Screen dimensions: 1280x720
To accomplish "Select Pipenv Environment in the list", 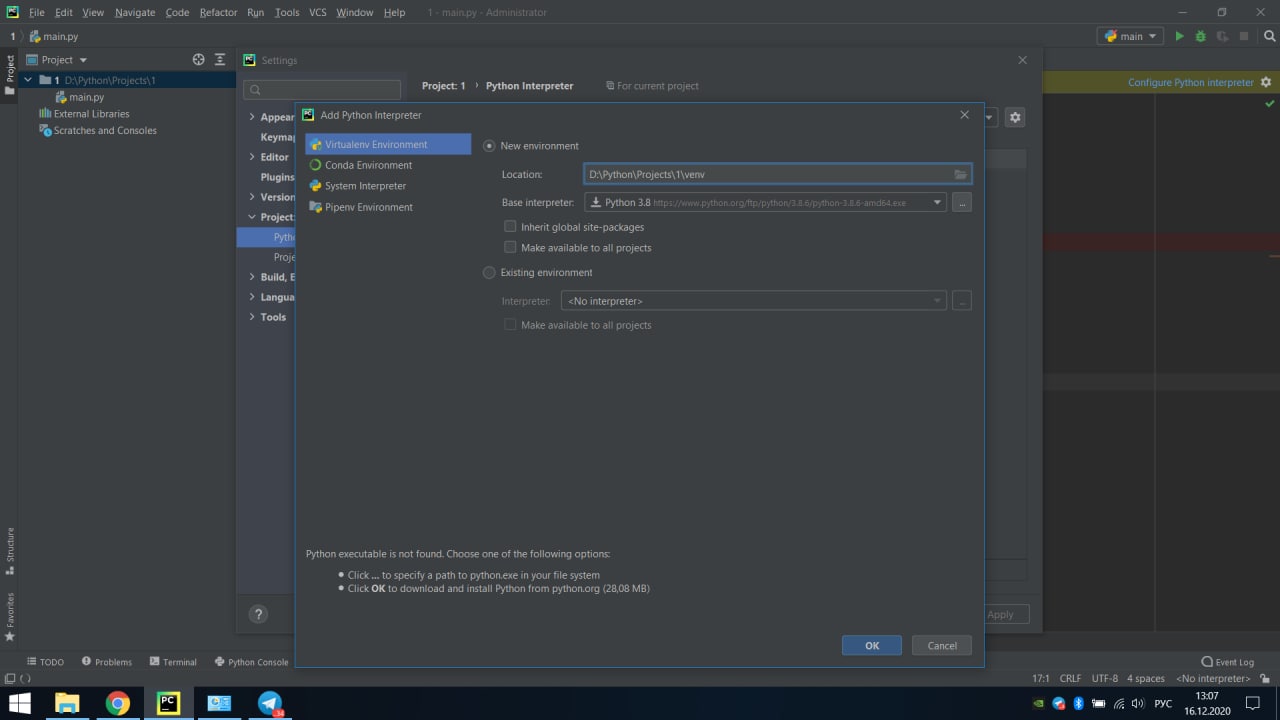I will click(x=388, y=207).
